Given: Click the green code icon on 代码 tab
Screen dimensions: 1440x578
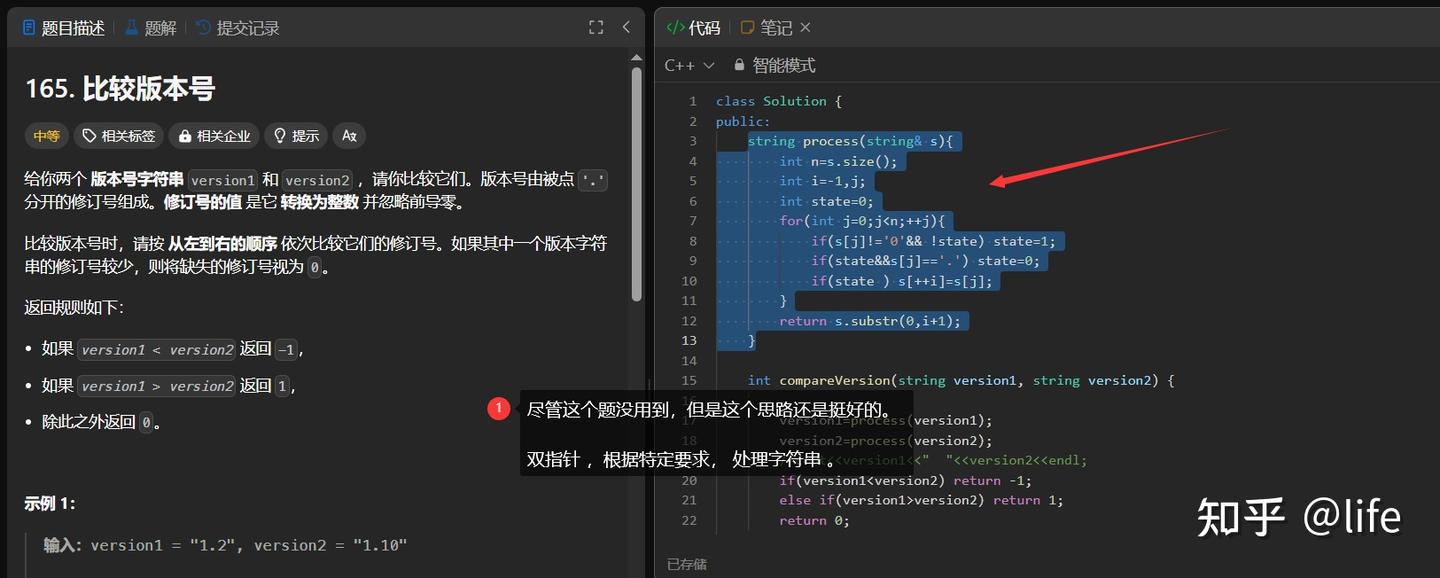Looking at the screenshot, I should coord(676,27).
